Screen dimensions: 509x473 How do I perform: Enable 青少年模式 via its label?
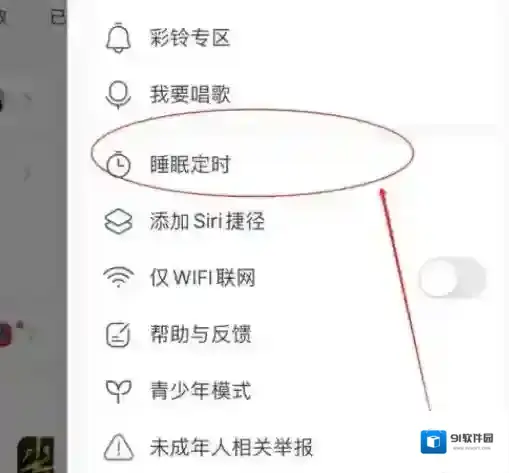[x=200, y=391]
